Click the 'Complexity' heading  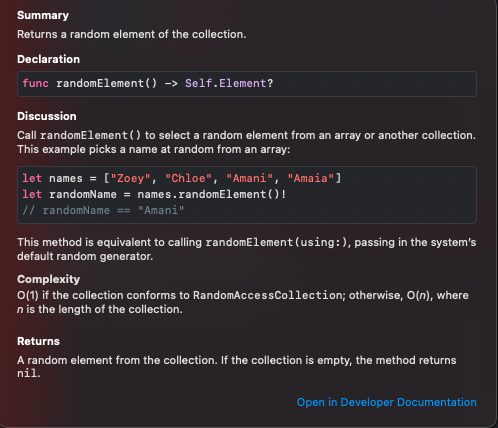48,279
